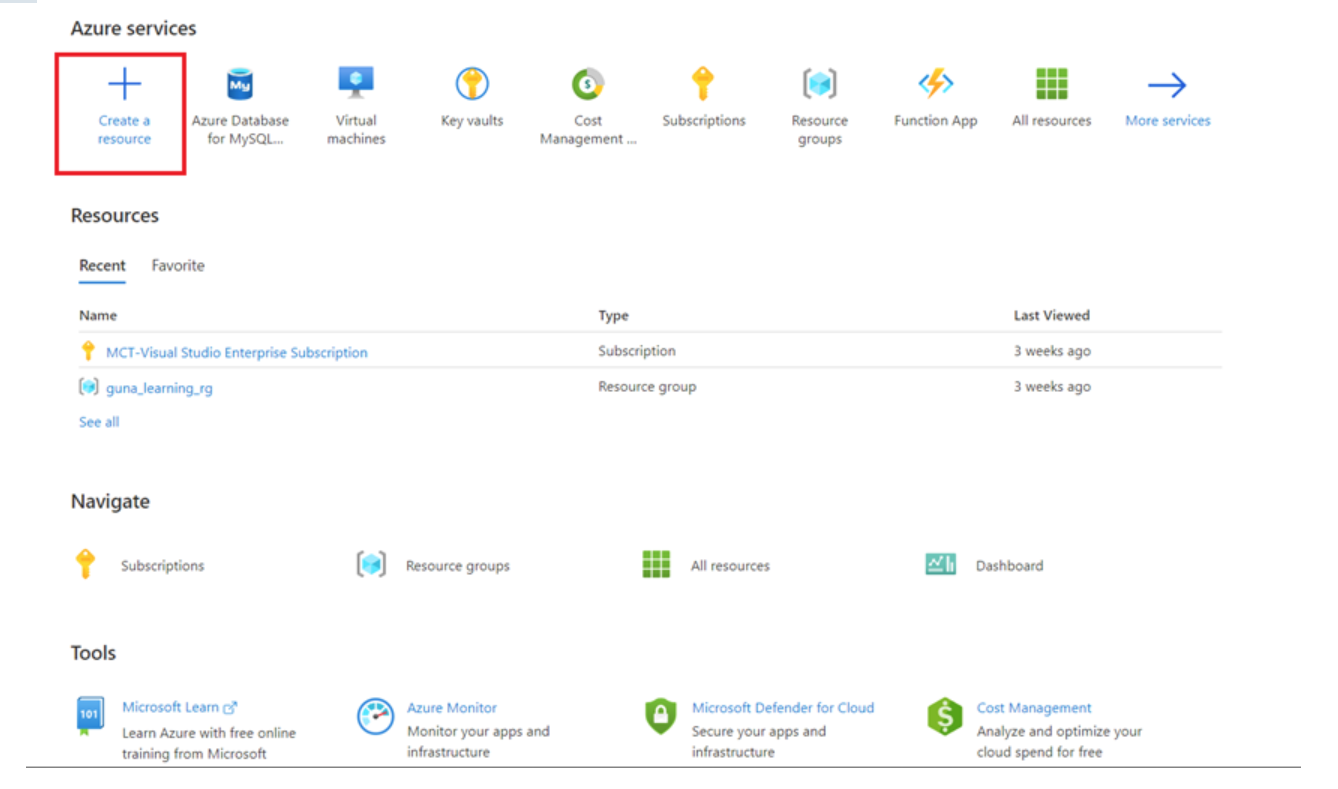Click cube icon beside guna_learning_rg
Viewport: 1338px width, 789px height.
point(89,387)
